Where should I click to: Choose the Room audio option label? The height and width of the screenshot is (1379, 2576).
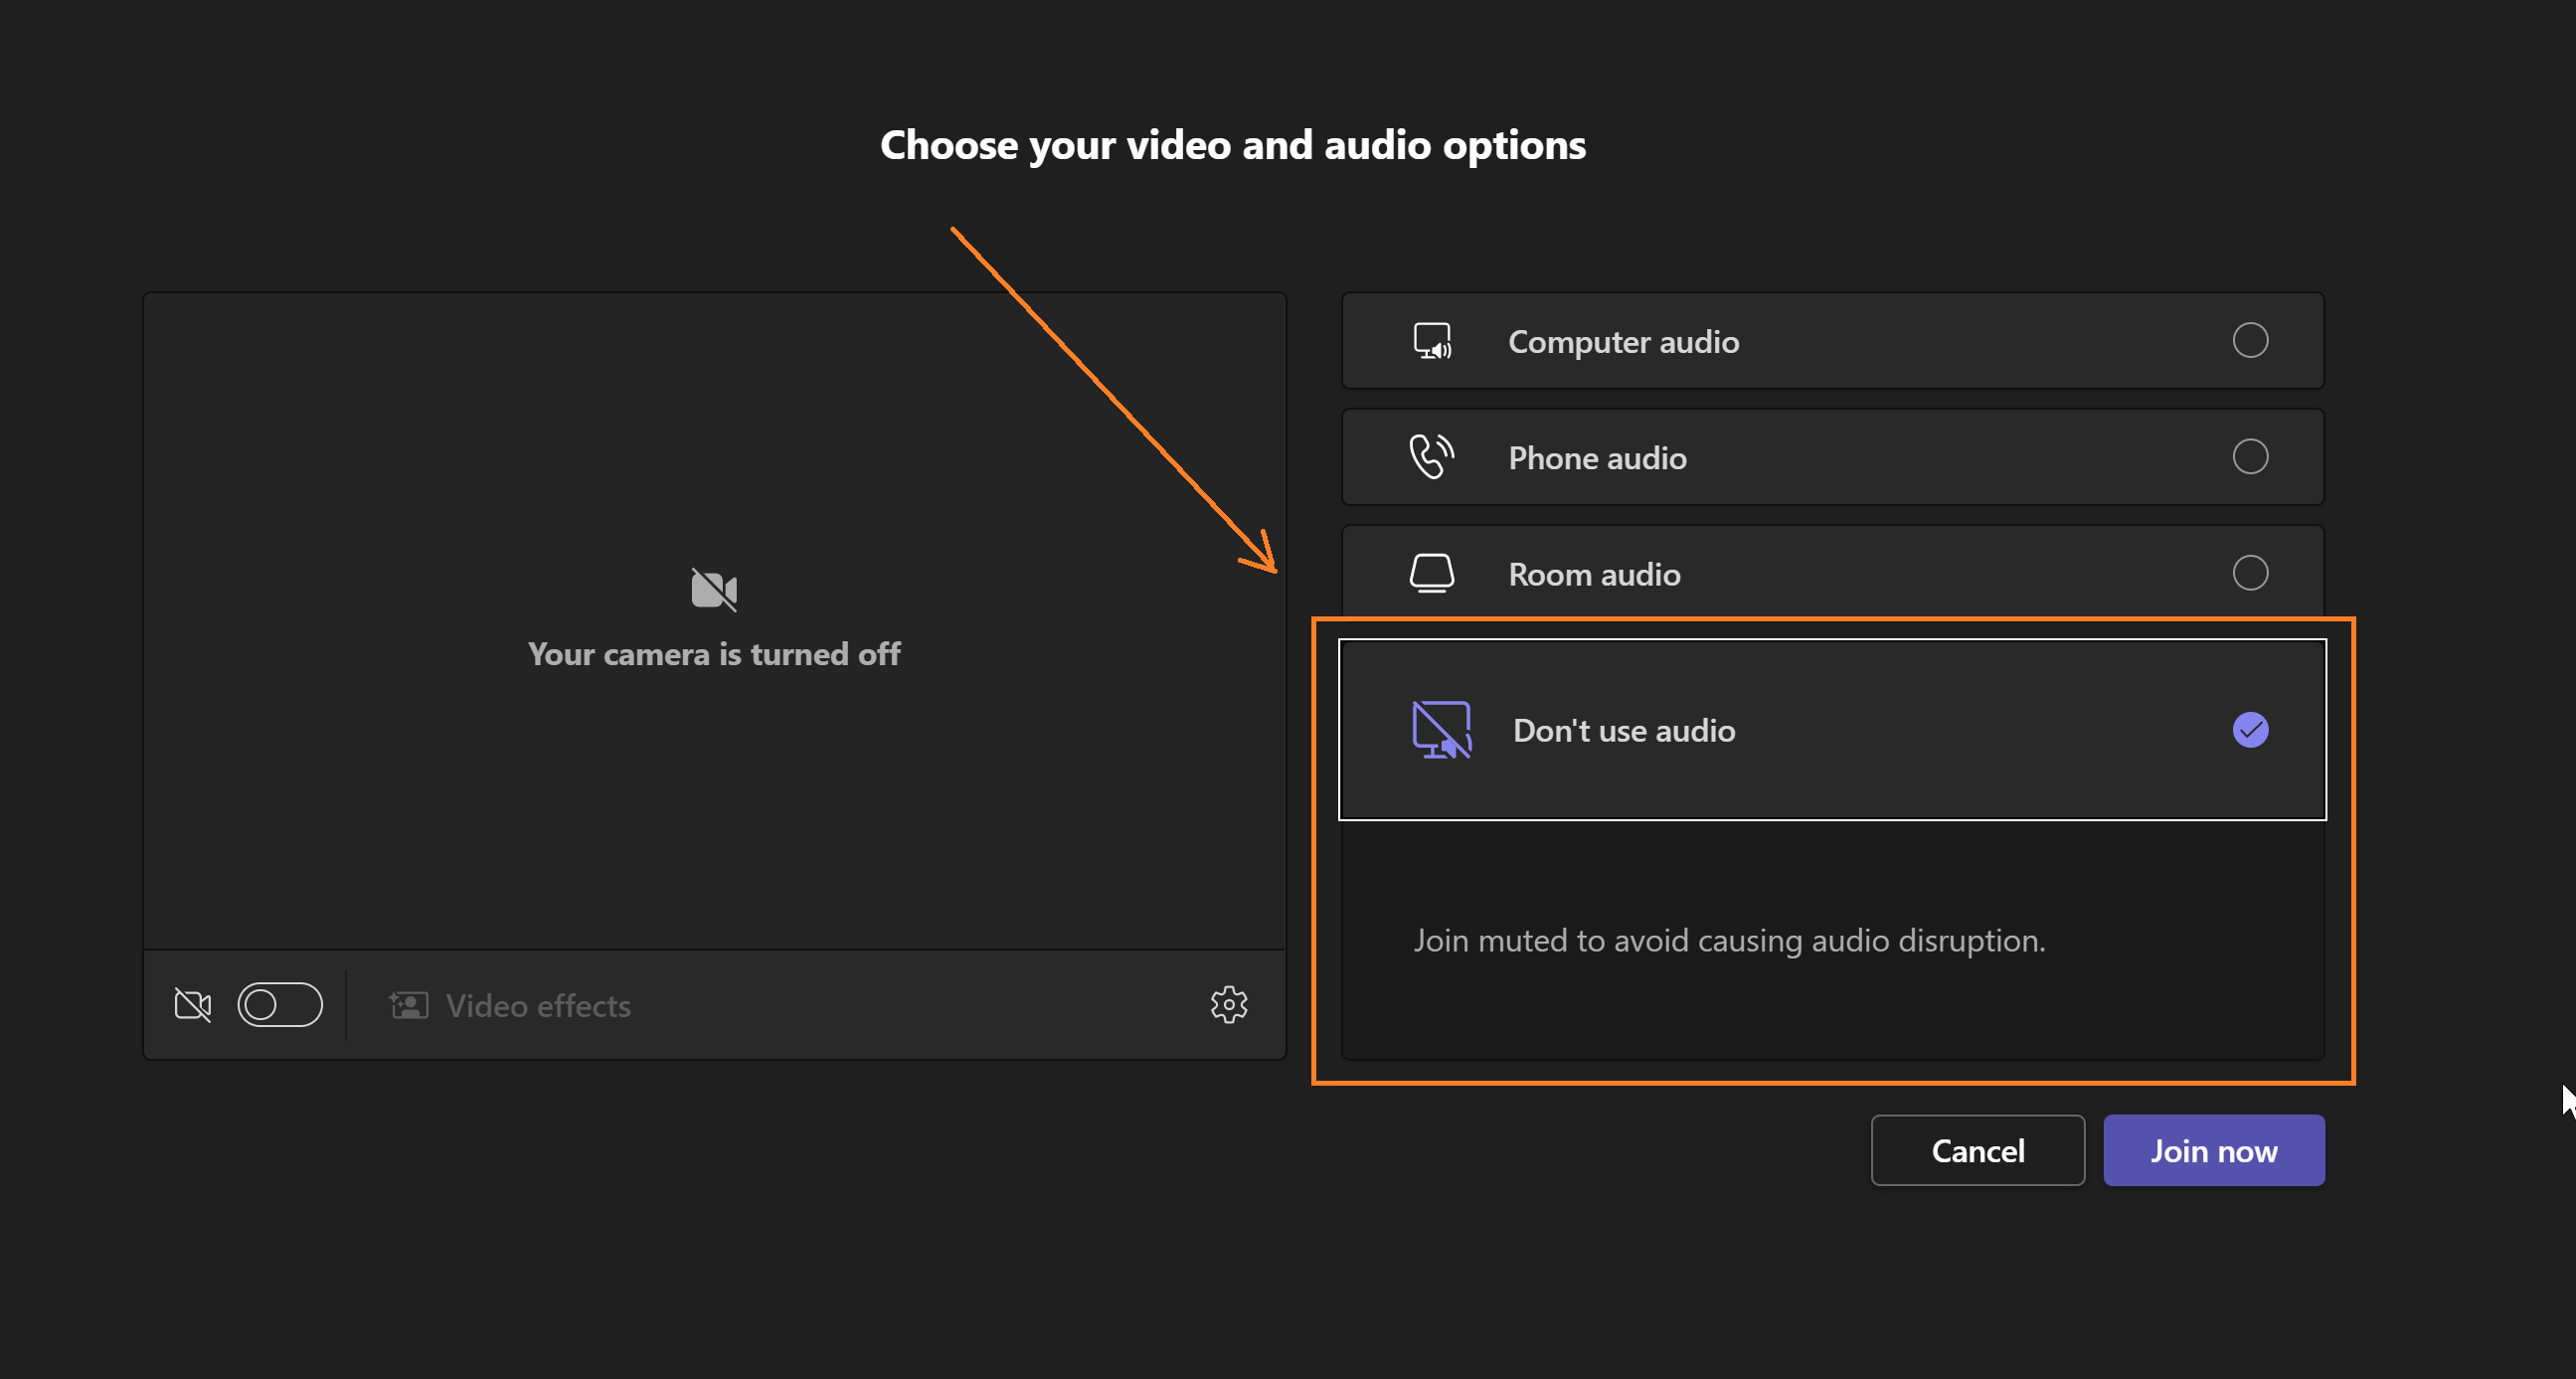coord(1594,574)
